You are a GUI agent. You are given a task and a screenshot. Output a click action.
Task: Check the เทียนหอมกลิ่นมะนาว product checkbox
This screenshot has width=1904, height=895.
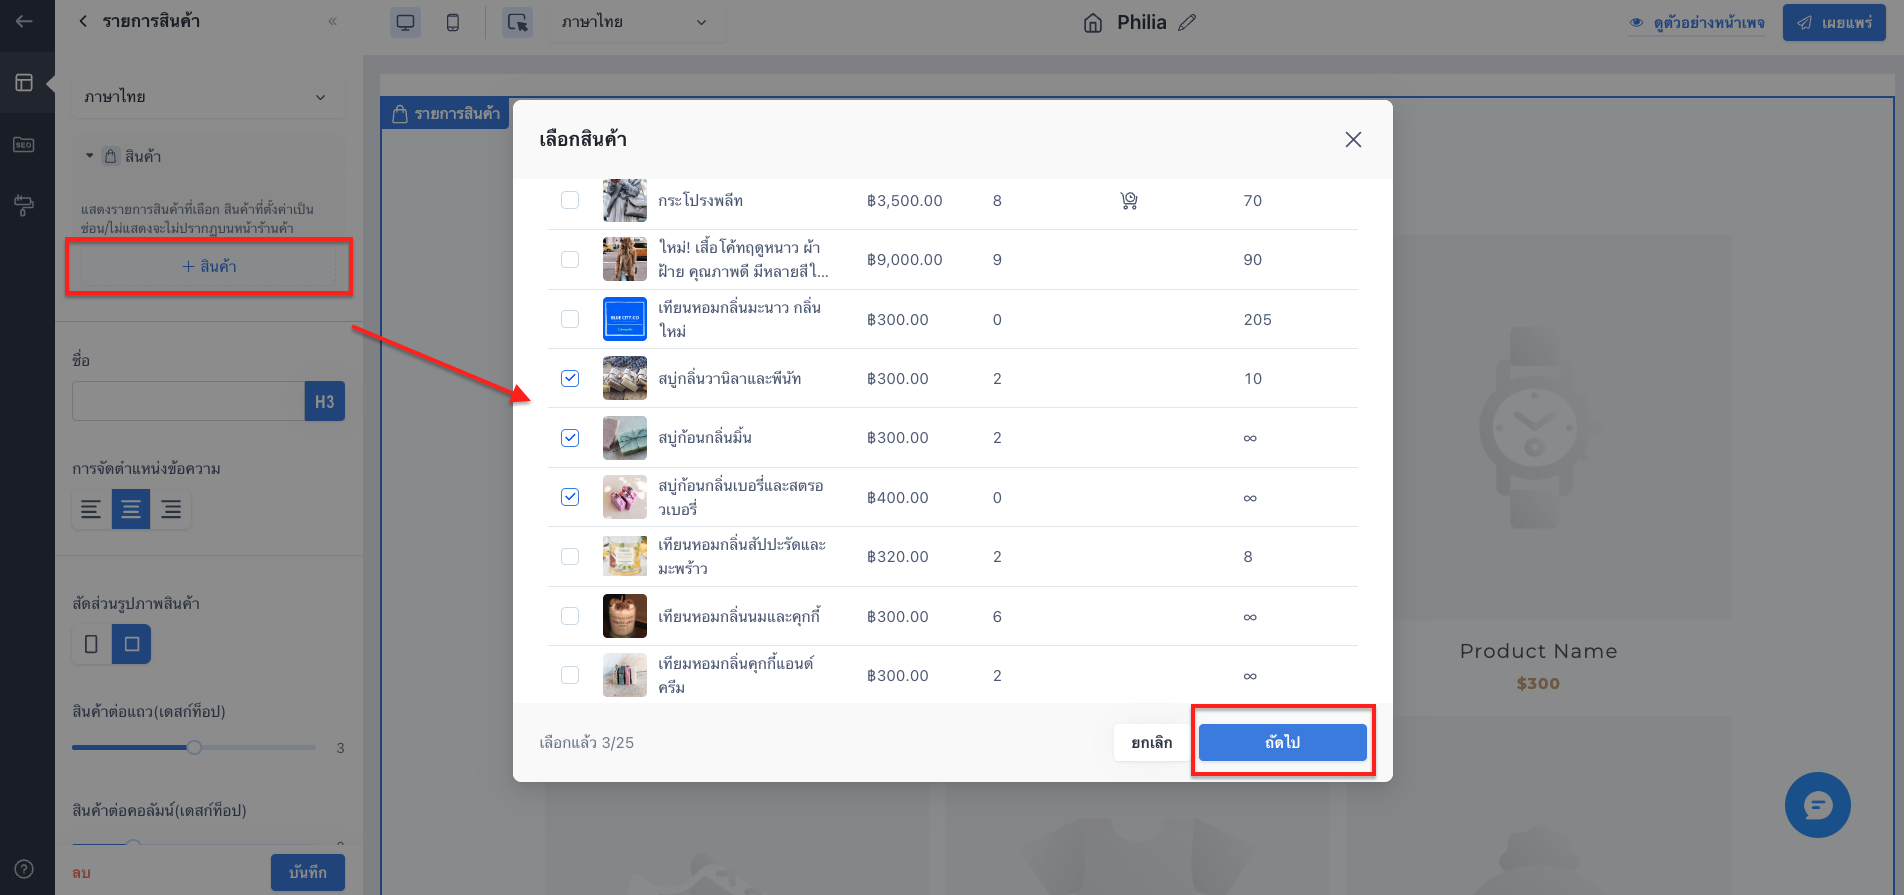pos(570,319)
